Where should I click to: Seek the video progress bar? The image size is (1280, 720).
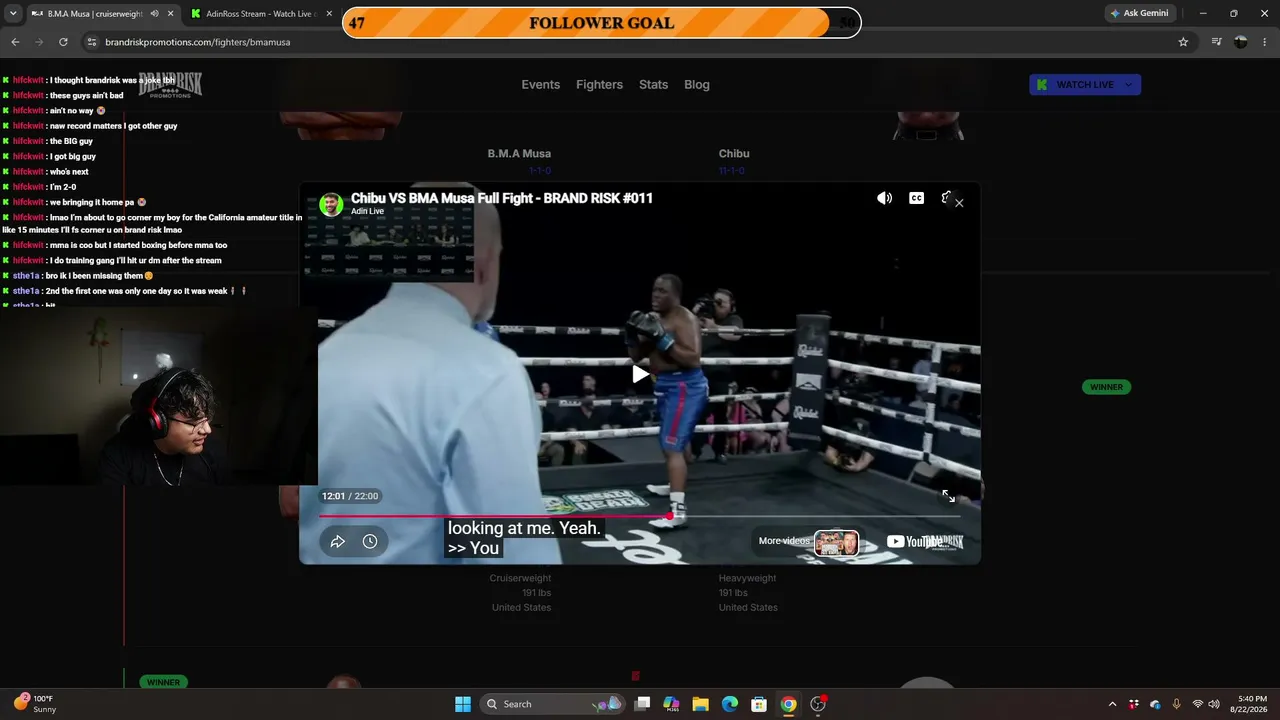click(x=640, y=516)
